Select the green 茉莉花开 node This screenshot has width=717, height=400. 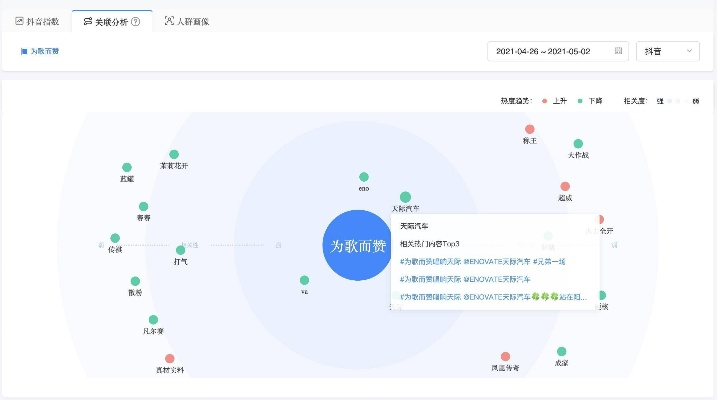click(x=174, y=155)
